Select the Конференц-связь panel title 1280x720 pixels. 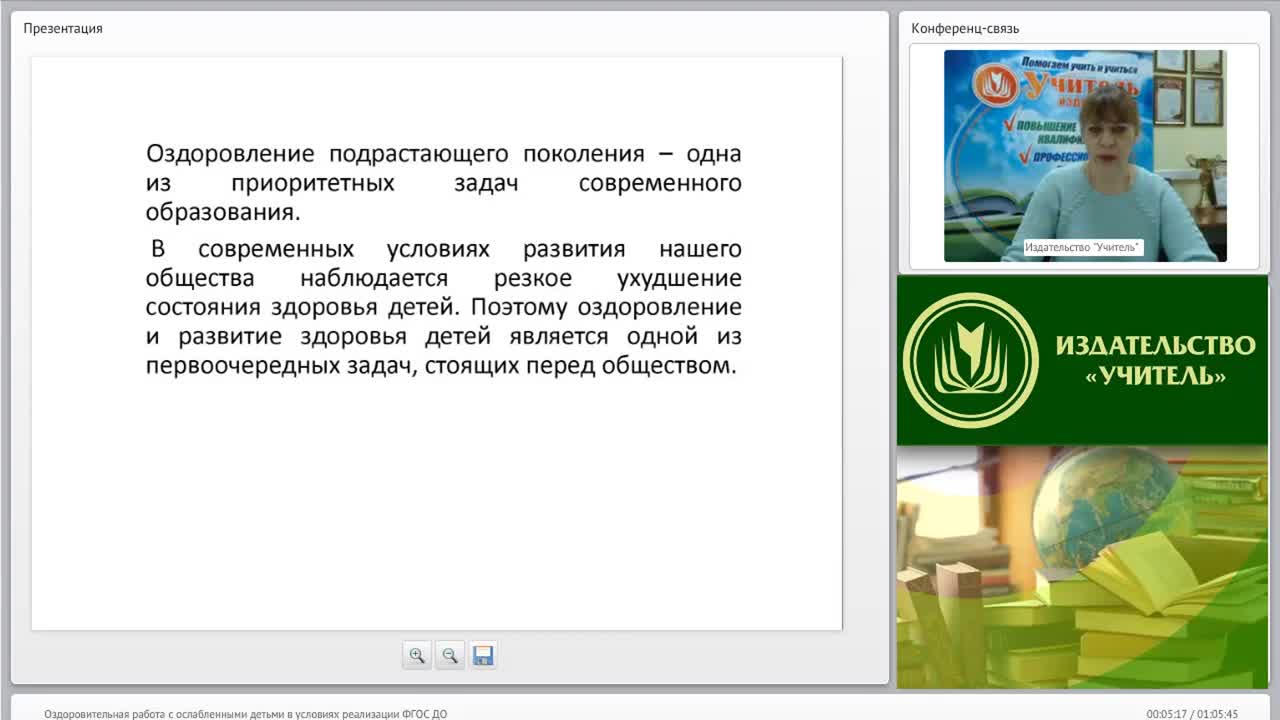coord(965,28)
